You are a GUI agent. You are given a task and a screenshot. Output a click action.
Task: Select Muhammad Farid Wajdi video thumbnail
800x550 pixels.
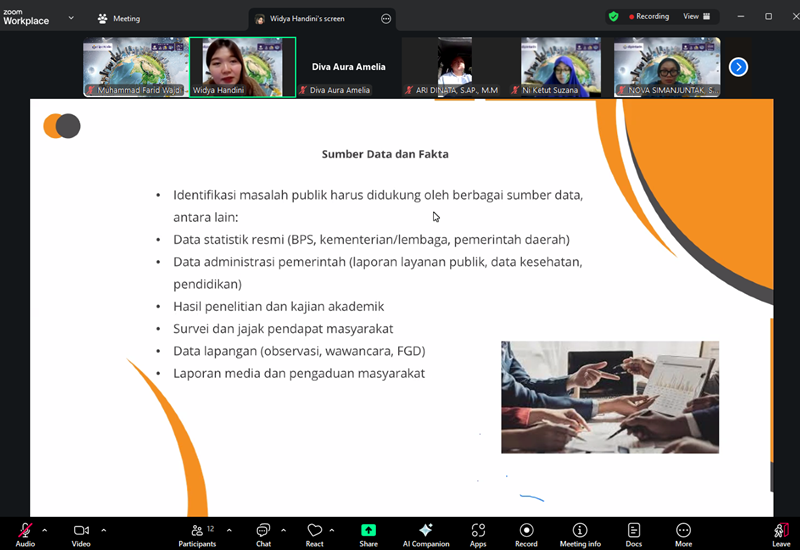[x=136, y=67]
